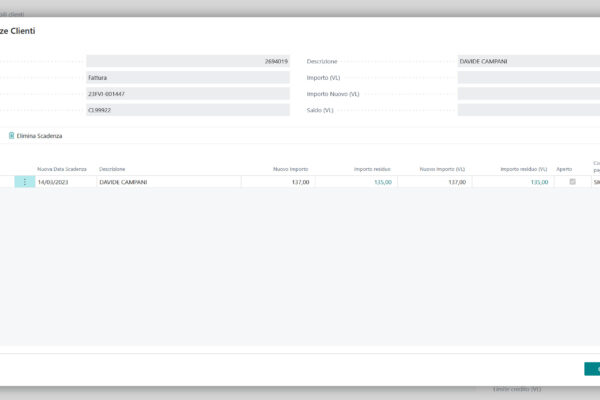Viewport: 600px width, 400px height.
Task: Click the Importo (VL) field label
Action: click(x=323, y=78)
